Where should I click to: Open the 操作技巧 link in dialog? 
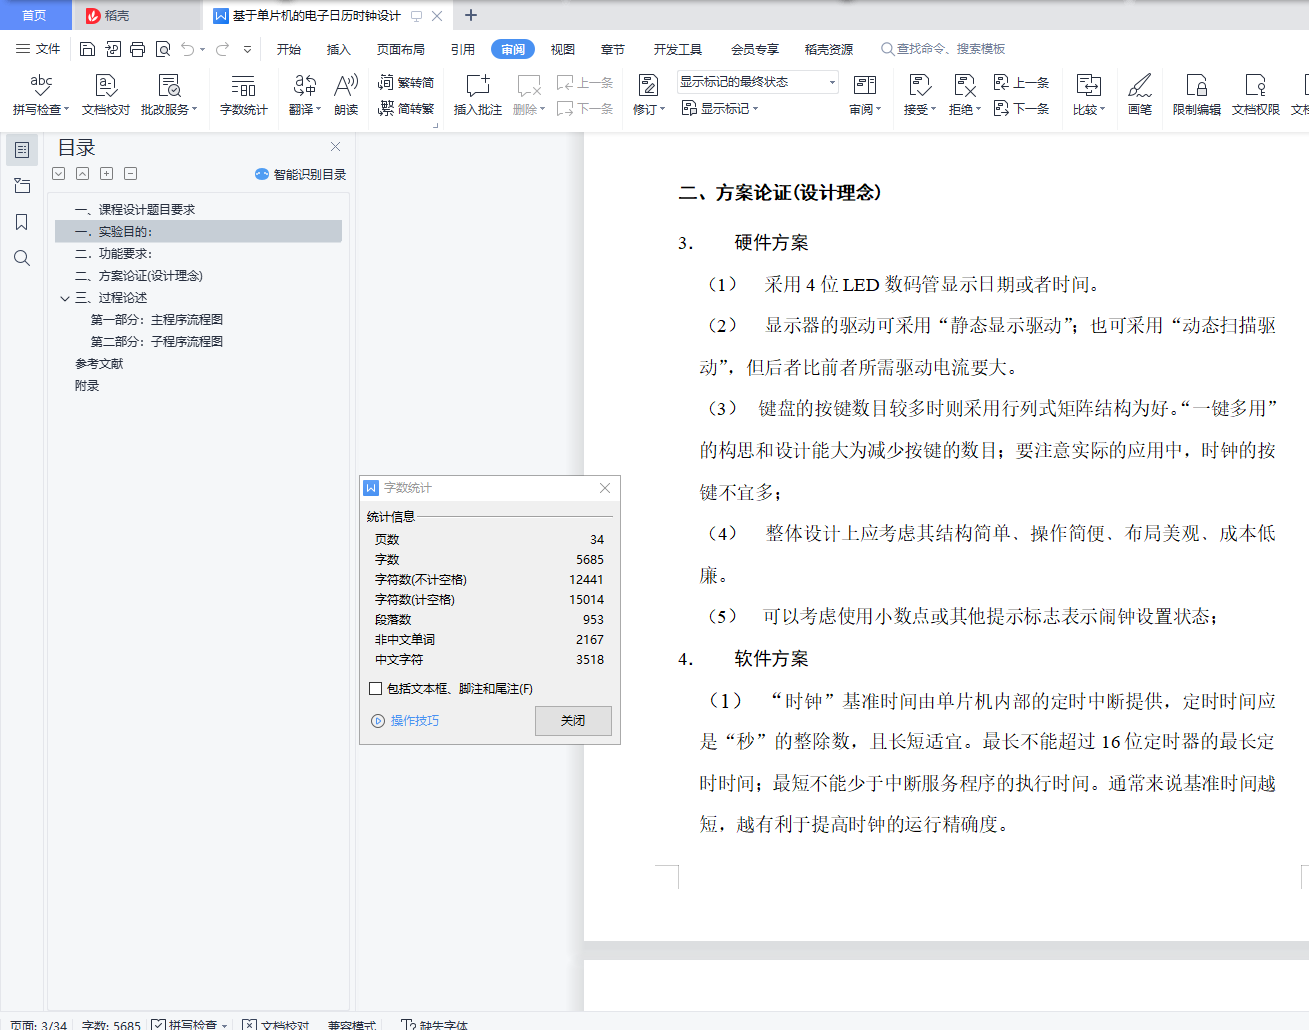(405, 721)
